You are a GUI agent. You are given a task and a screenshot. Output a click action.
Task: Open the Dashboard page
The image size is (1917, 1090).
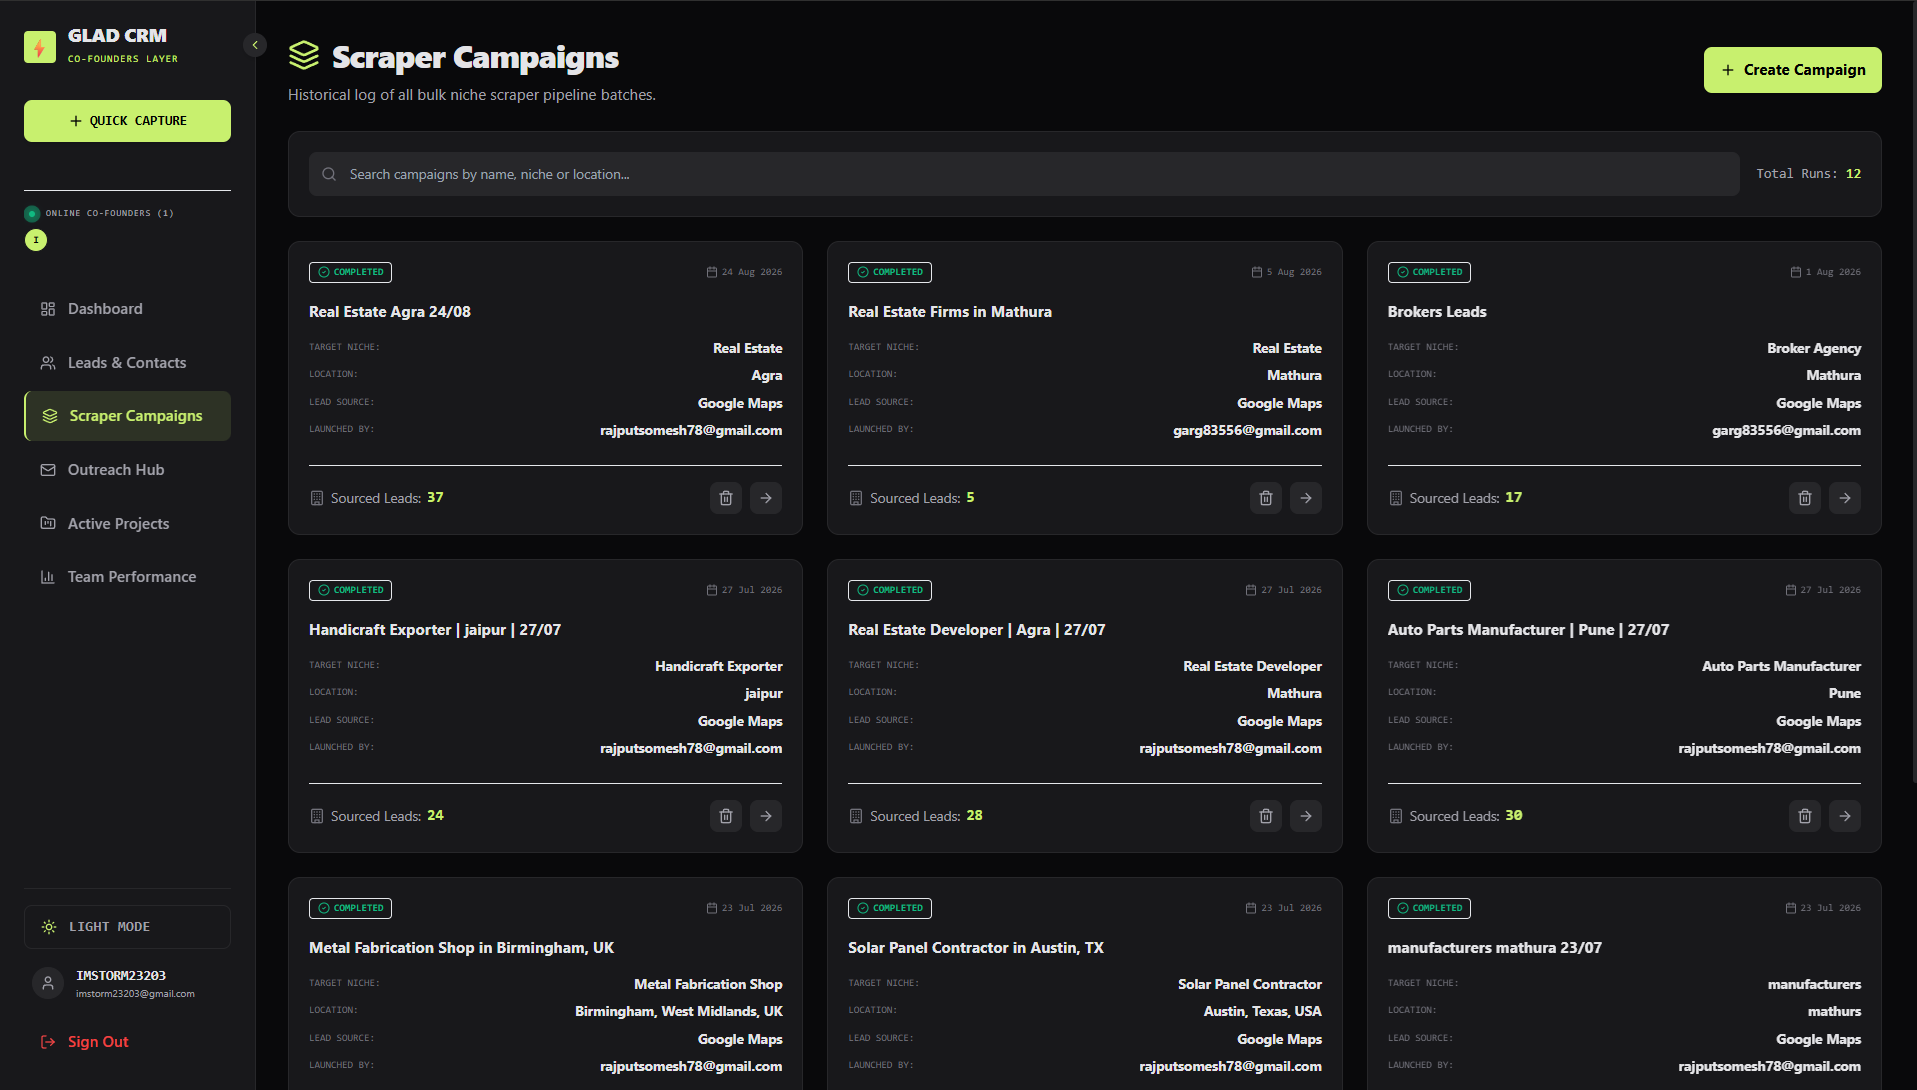click(127, 309)
